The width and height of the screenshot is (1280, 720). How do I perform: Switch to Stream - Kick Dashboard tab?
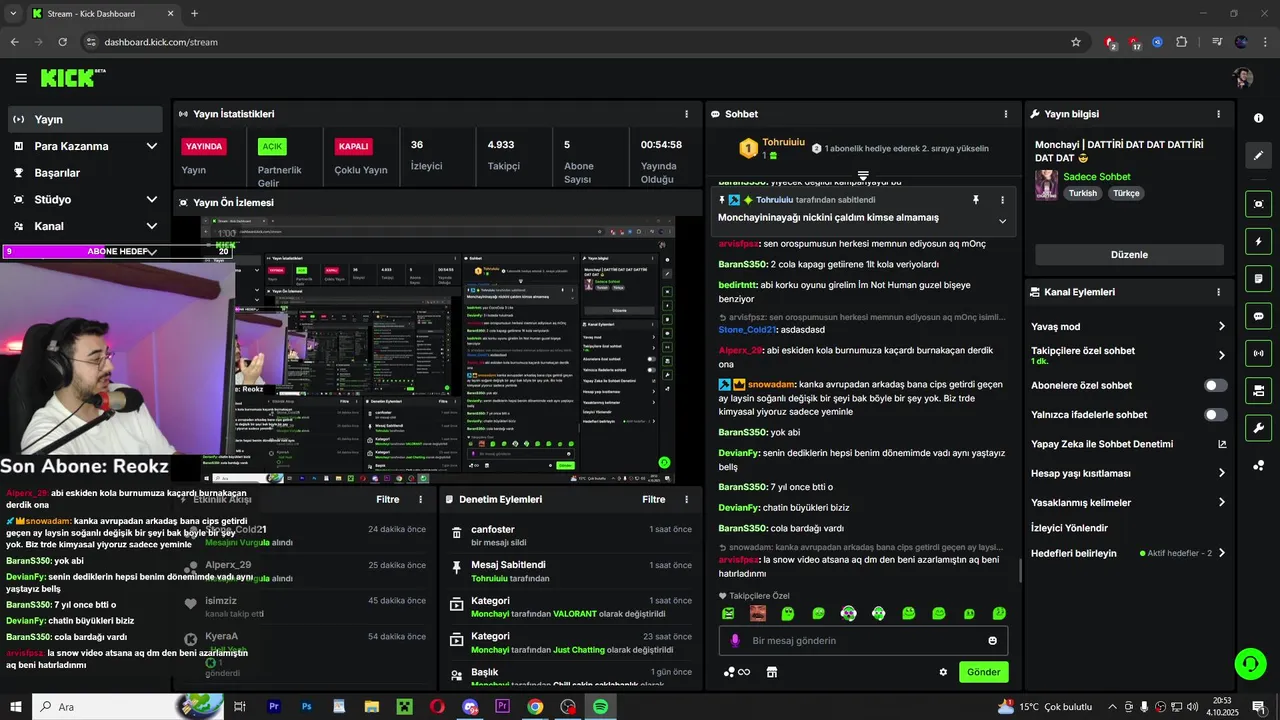tap(103, 14)
